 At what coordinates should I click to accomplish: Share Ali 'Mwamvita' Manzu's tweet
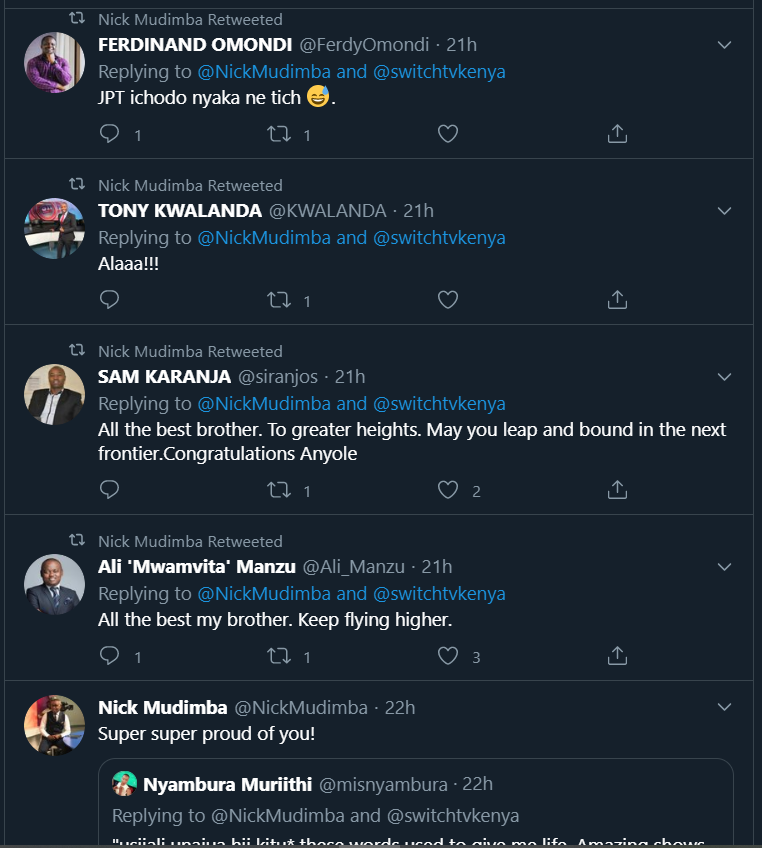pyautogui.click(x=617, y=656)
